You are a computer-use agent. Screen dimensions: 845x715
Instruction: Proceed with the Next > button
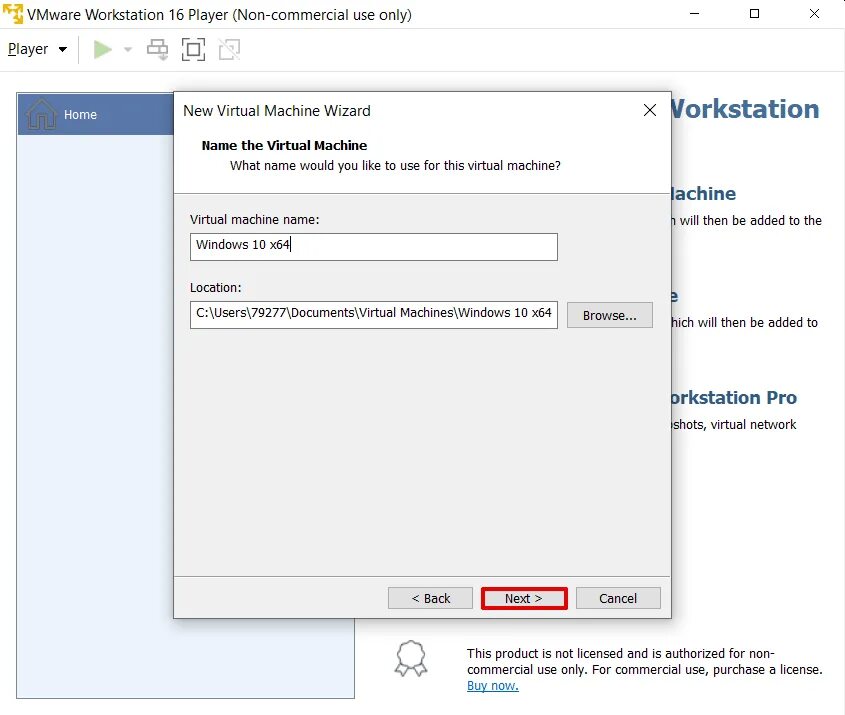(x=524, y=598)
